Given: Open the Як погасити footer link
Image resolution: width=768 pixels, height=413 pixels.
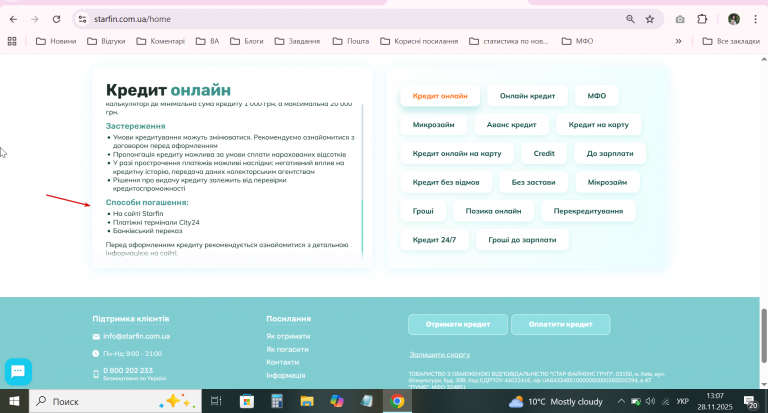Looking at the screenshot, I should click(x=288, y=349).
